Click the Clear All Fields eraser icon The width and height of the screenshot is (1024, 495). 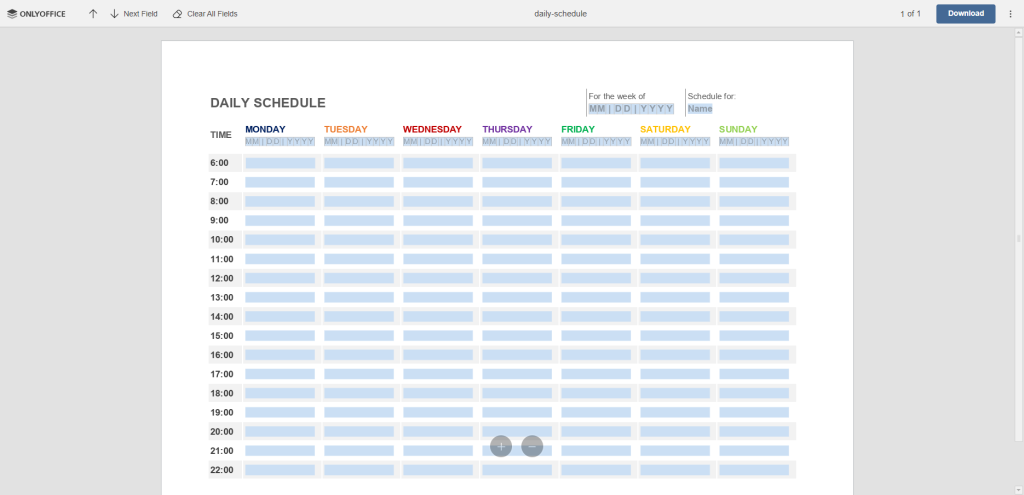pyautogui.click(x=178, y=14)
